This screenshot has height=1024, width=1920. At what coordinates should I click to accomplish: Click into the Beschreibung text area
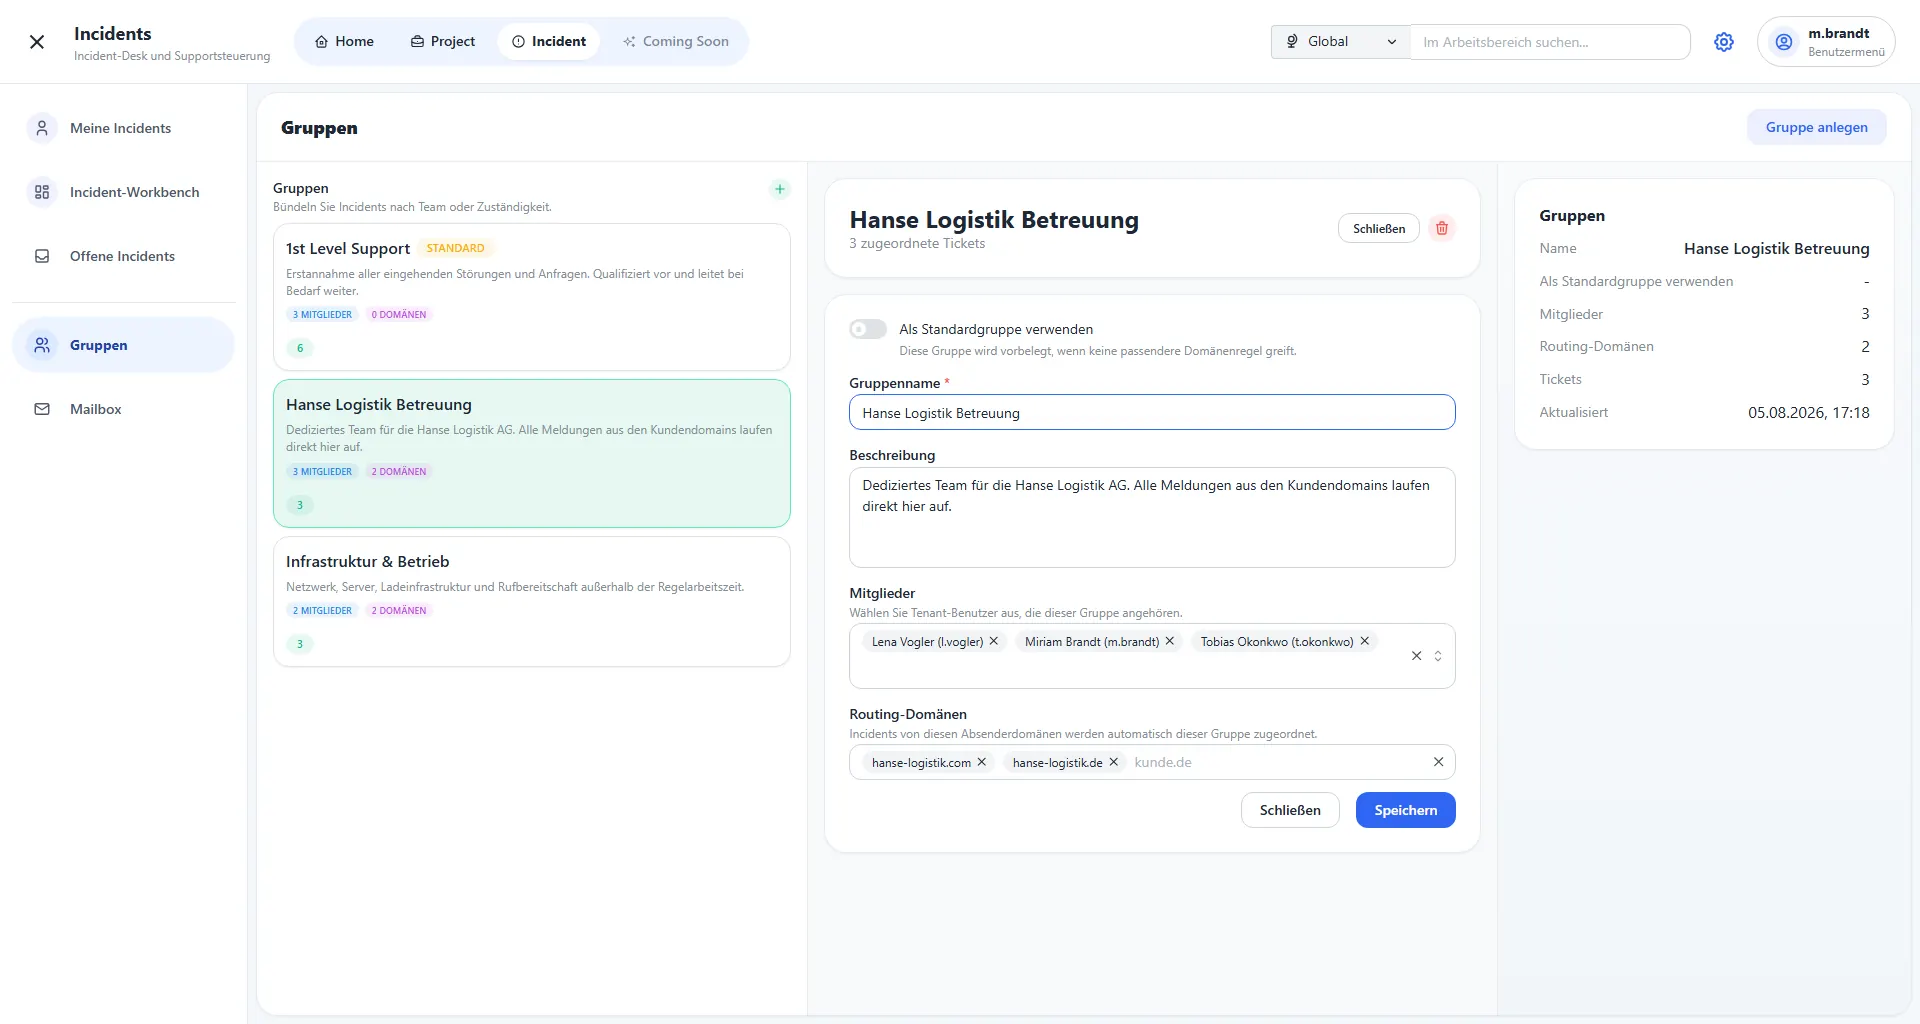(1152, 518)
